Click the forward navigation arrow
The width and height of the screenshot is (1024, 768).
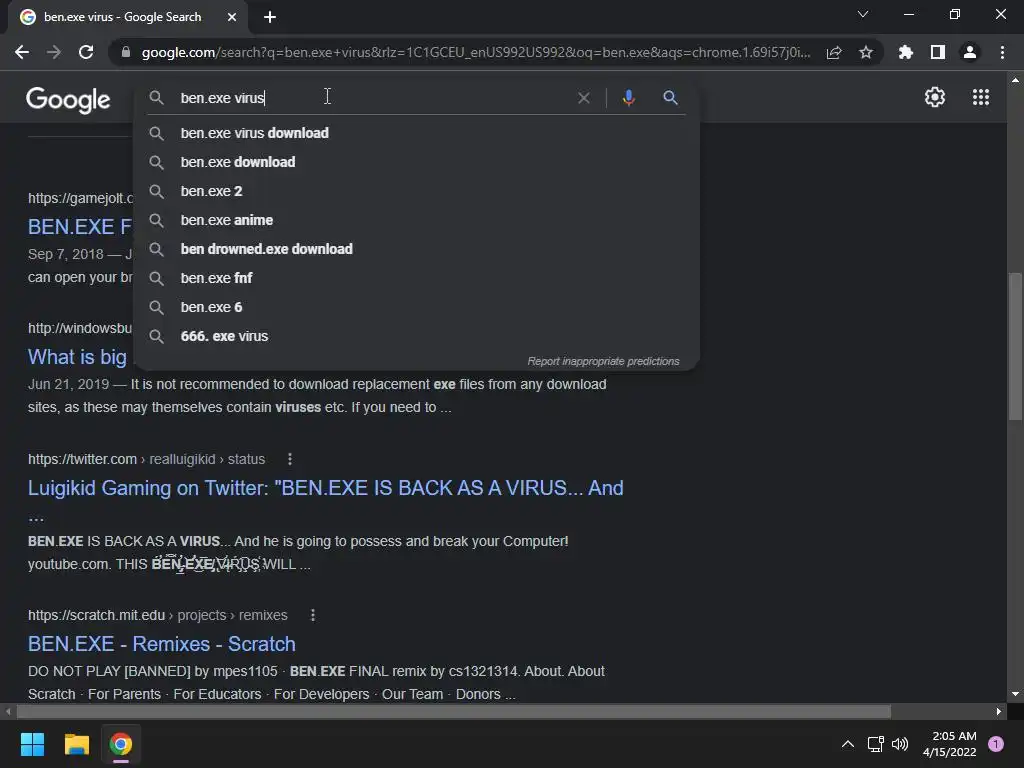54,52
